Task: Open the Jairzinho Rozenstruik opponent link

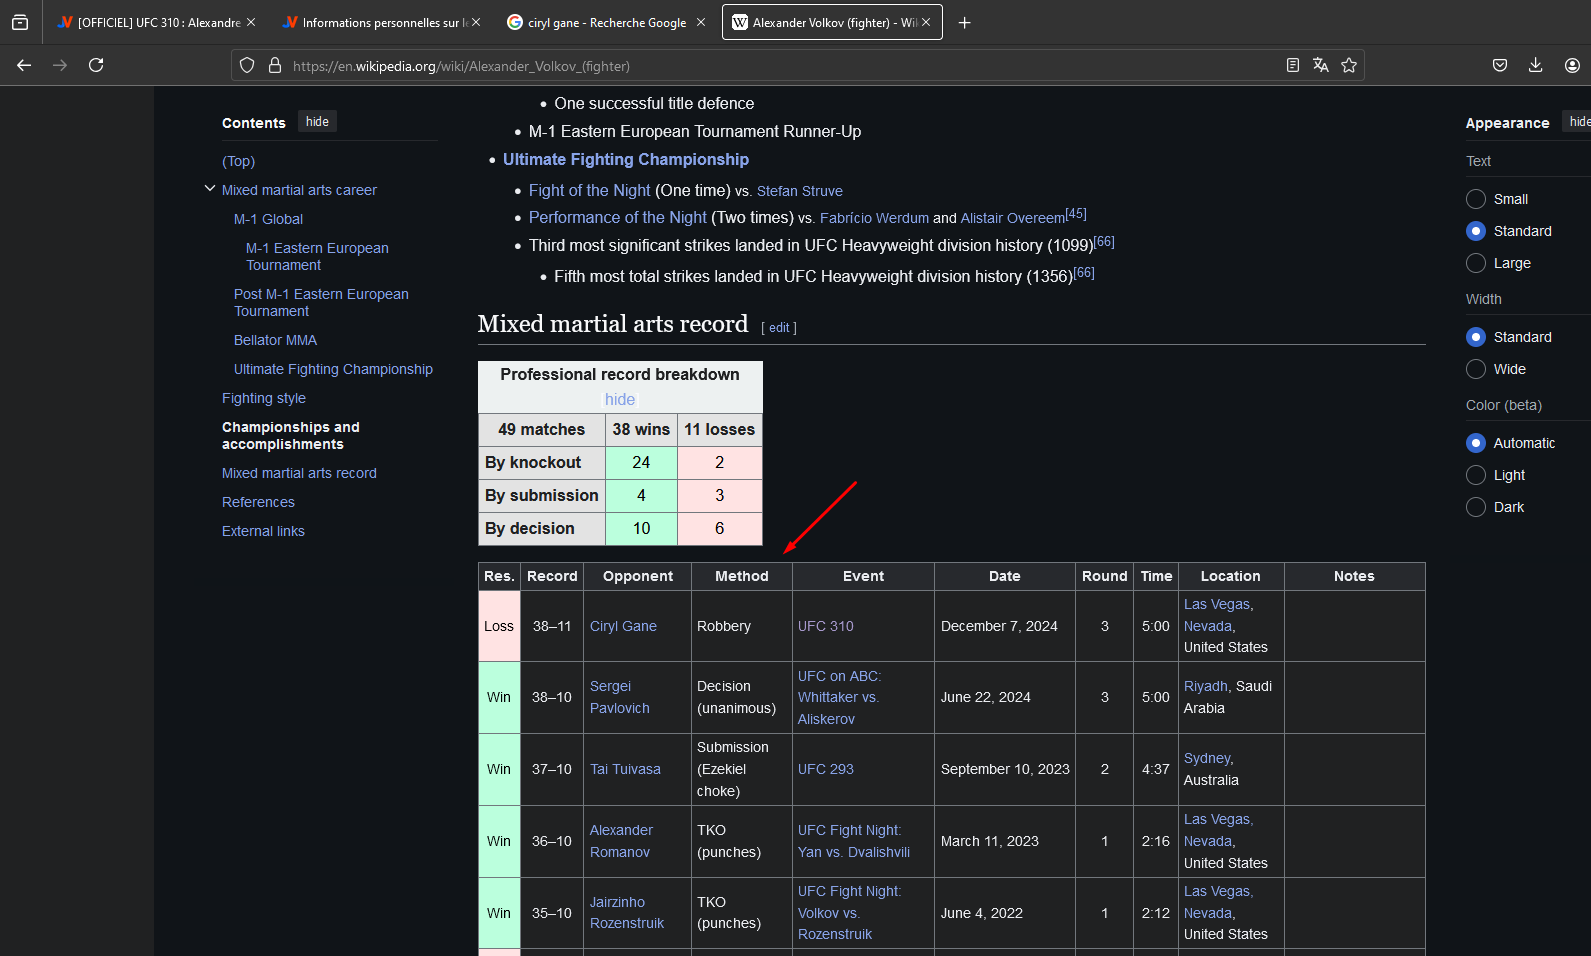Action: click(x=627, y=913)
